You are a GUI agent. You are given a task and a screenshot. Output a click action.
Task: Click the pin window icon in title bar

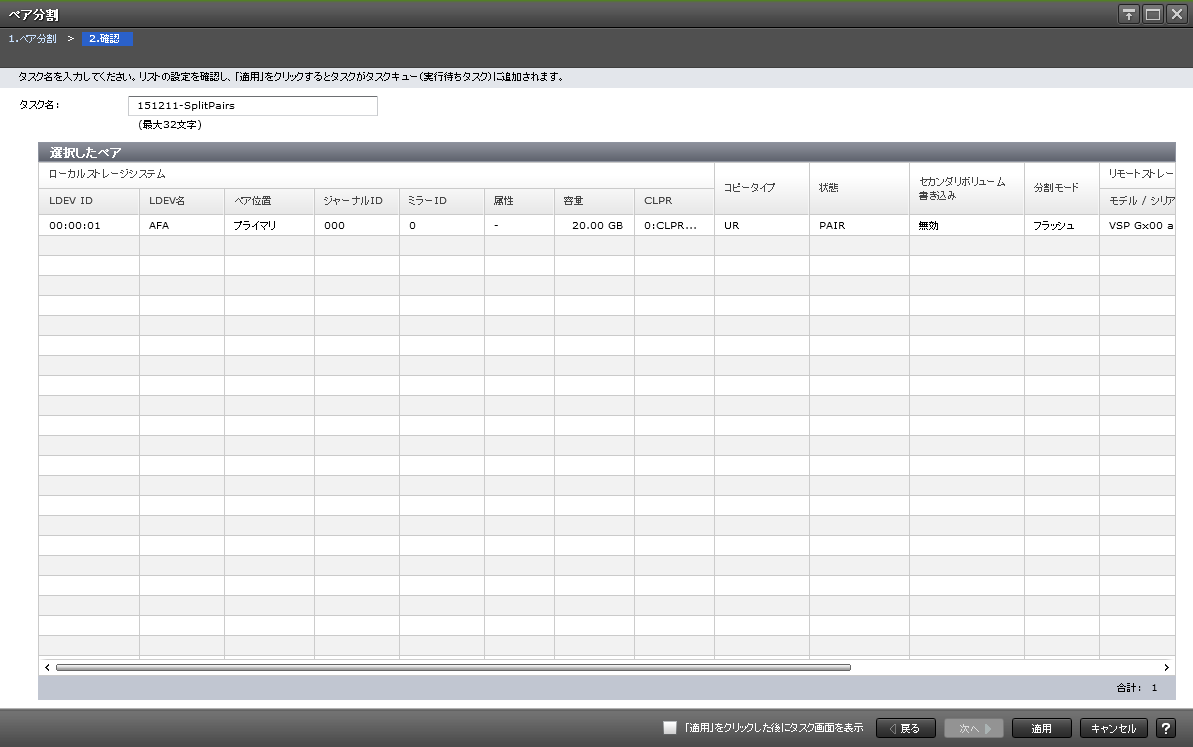click(1129, 14)
